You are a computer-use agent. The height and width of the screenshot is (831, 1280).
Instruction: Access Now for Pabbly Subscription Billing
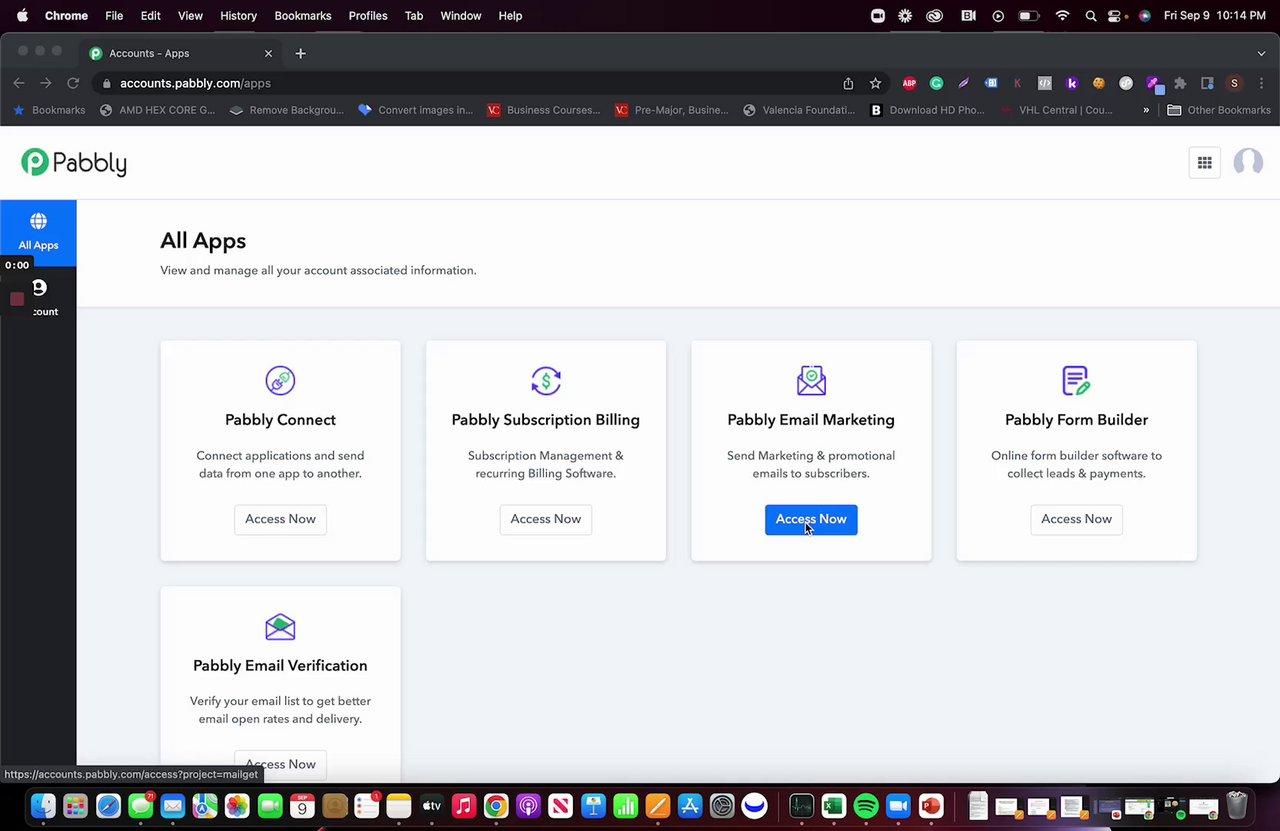(x=546, y=519)
